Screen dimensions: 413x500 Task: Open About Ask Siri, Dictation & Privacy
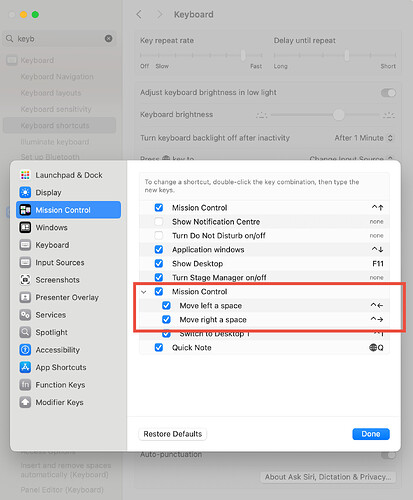(x=328, y=477)
